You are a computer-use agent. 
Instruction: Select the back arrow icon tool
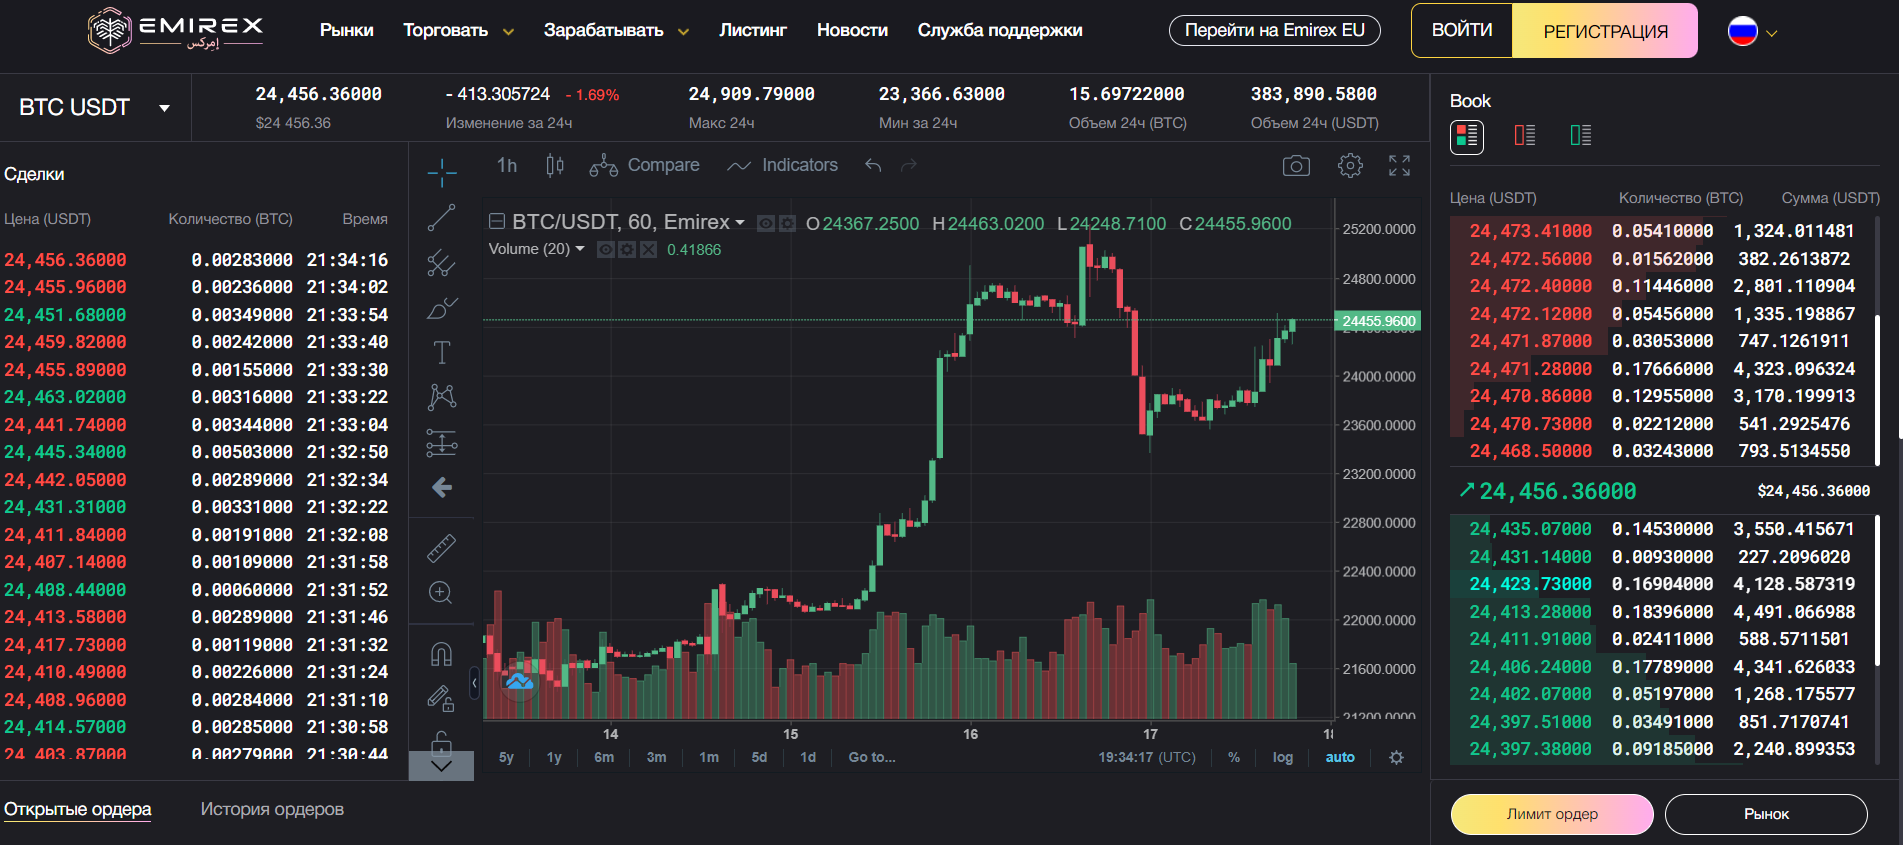pos(441,487)
